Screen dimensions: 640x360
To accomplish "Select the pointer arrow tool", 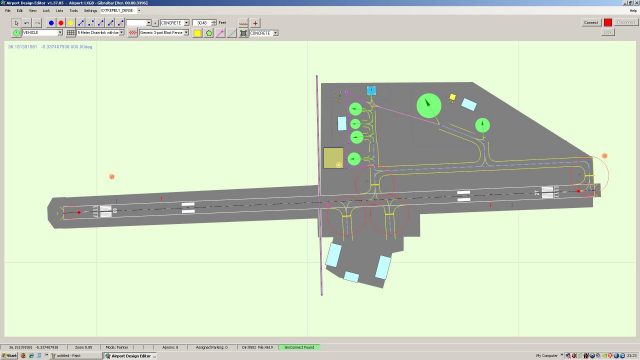I will point(16,23).
